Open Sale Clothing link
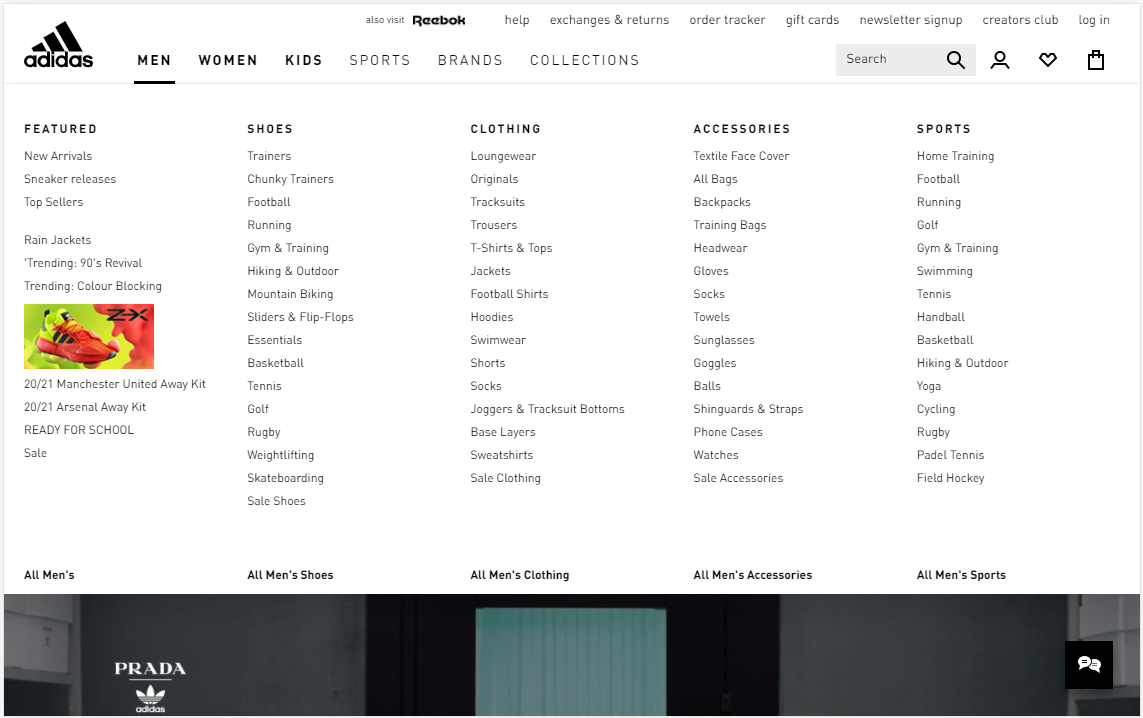Image resolution: width=1143 pixels, height=718 pixels. [506, 478]
